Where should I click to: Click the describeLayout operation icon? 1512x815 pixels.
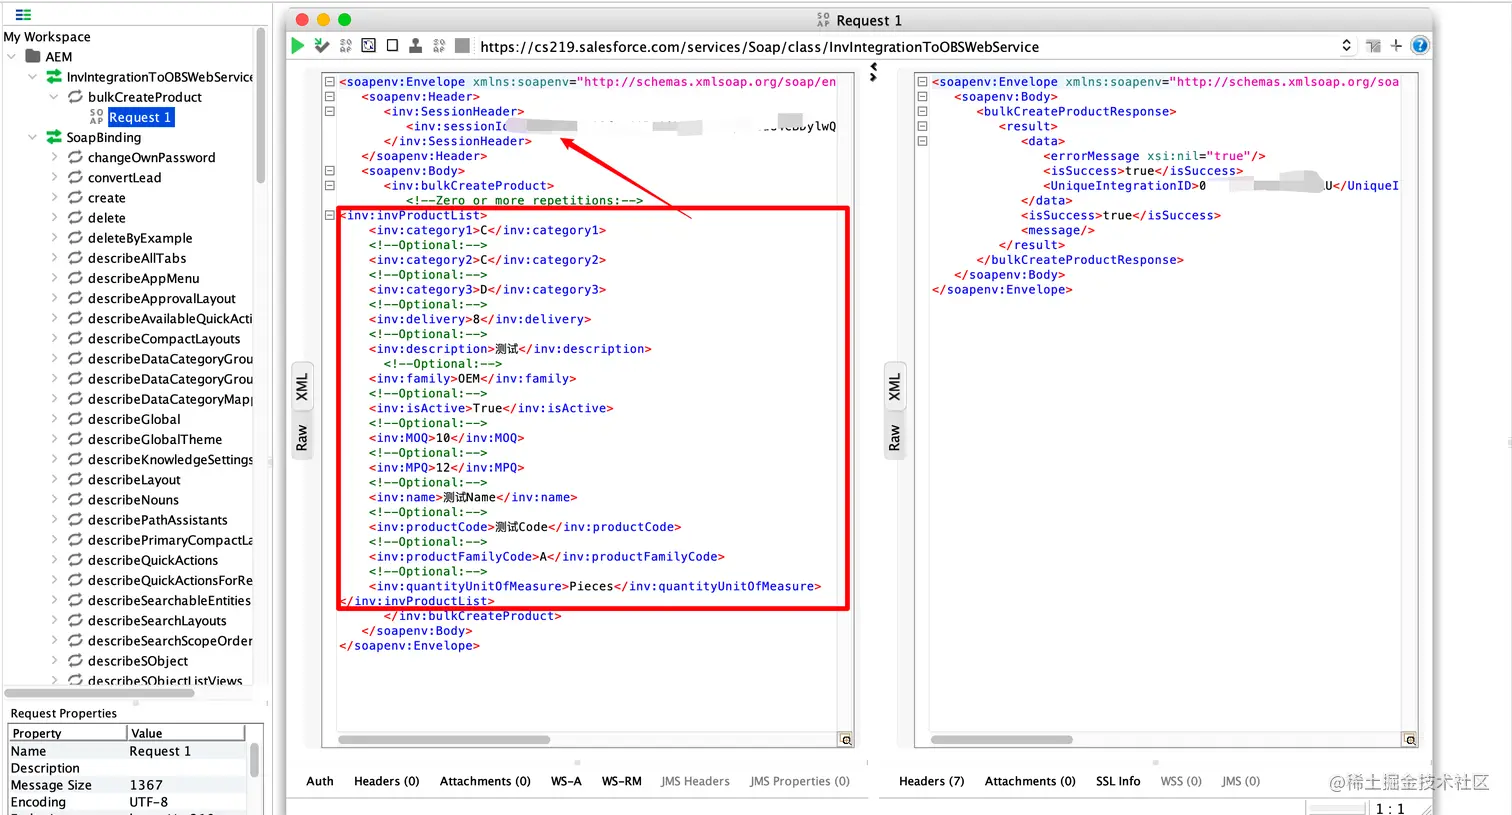click(x=75, y=479)
